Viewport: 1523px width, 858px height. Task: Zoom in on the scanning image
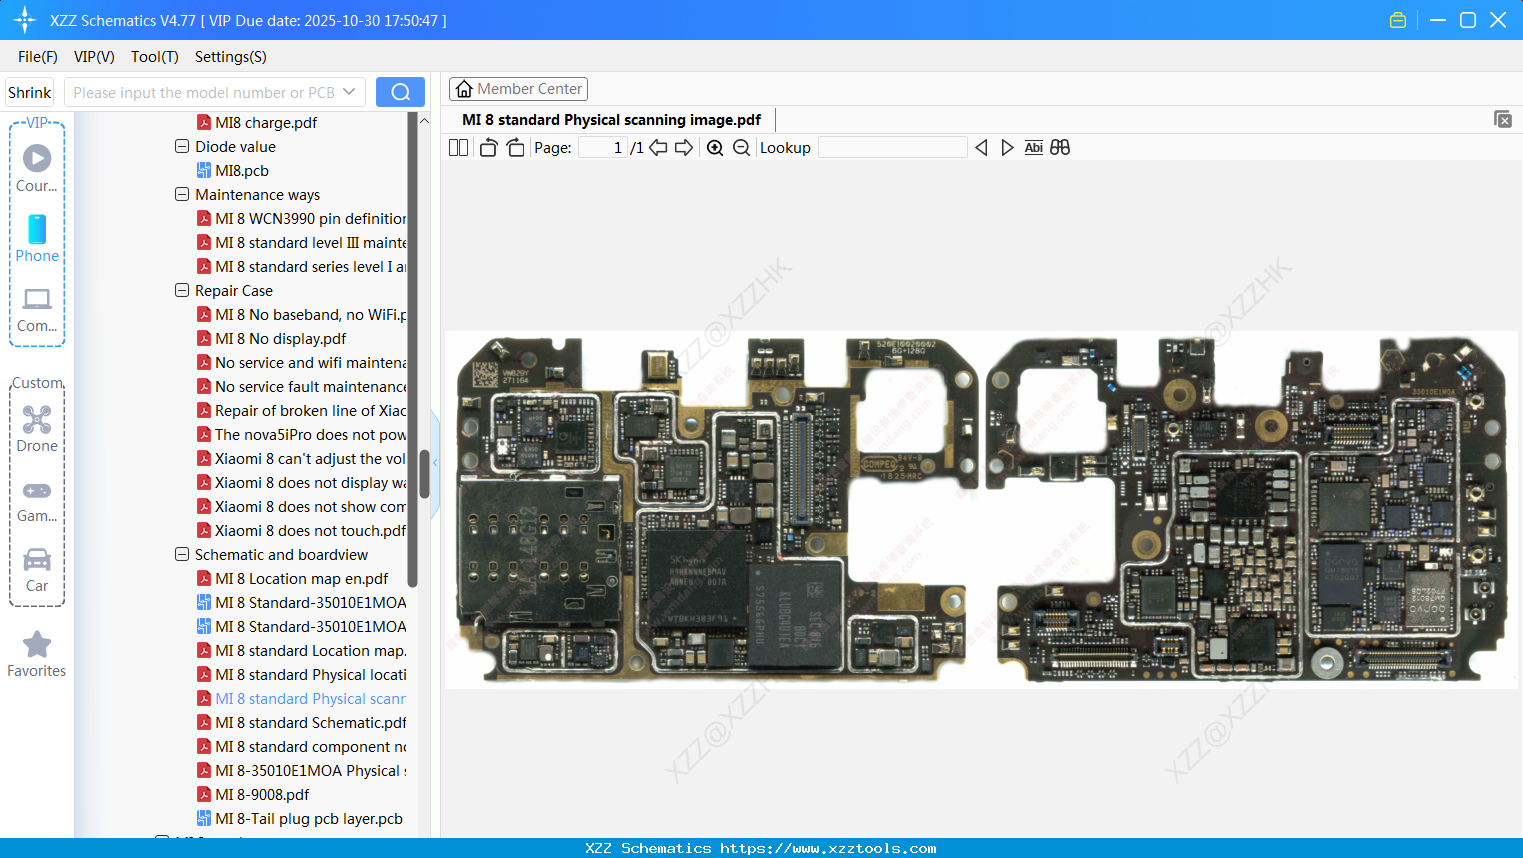pos(715,147)
